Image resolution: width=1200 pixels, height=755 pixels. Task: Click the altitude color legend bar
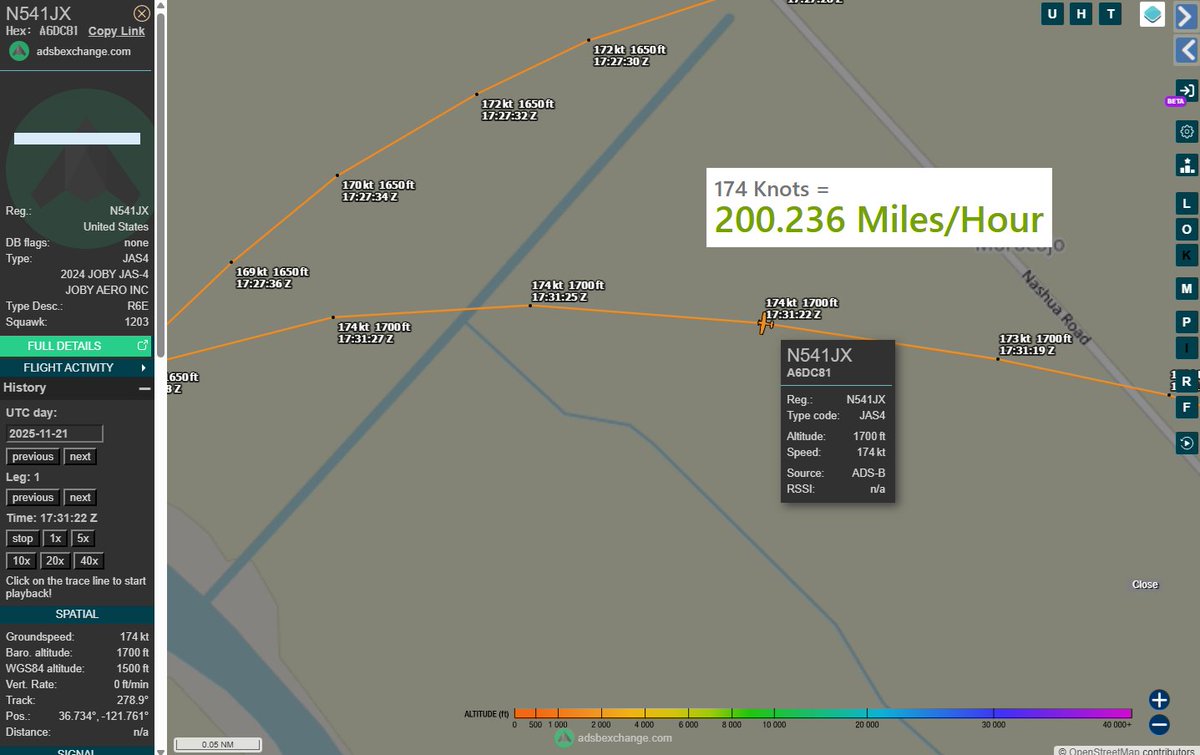825,713
